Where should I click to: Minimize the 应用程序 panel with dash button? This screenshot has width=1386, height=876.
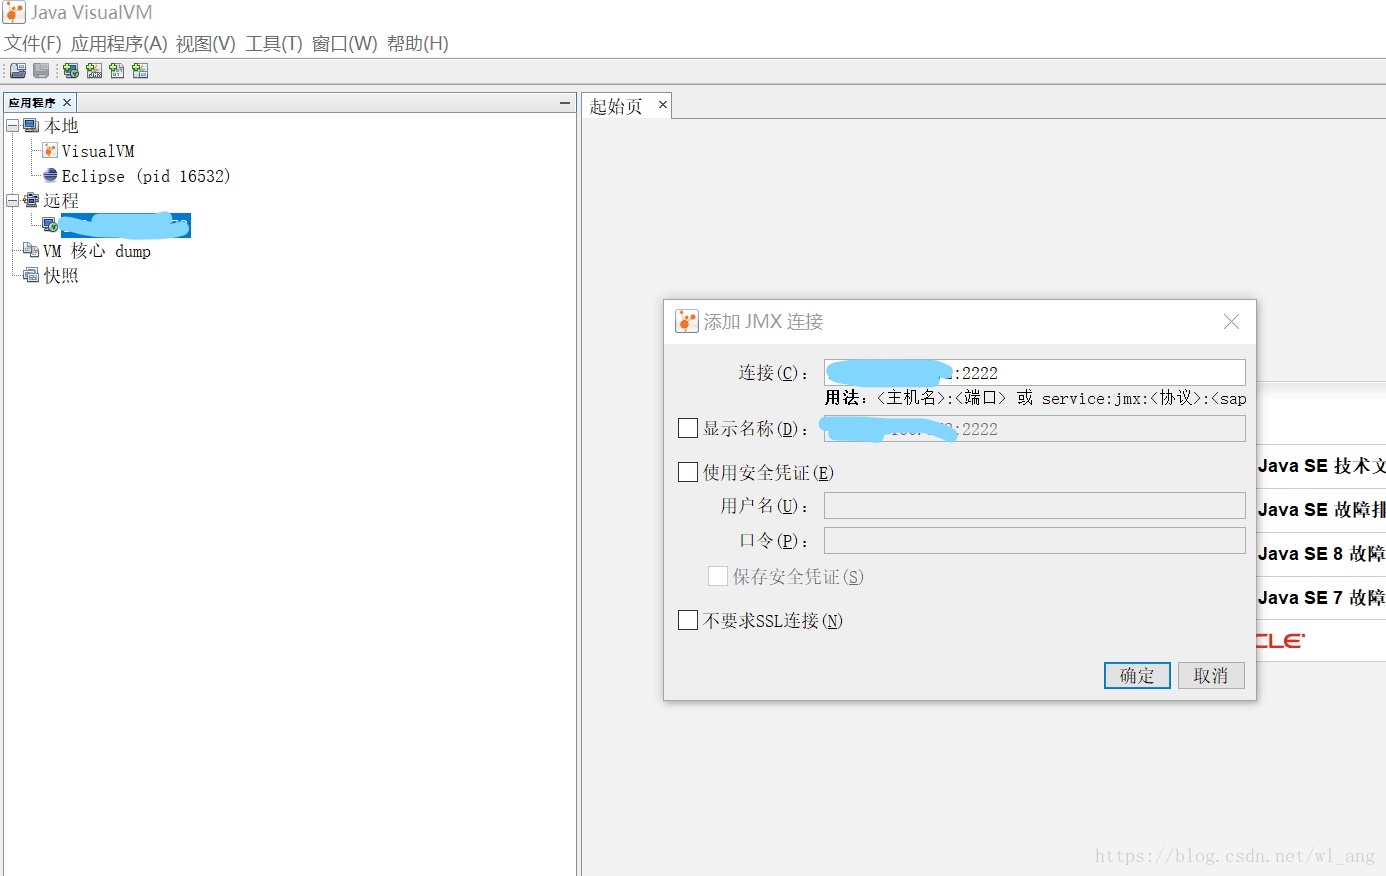[565, 102]
